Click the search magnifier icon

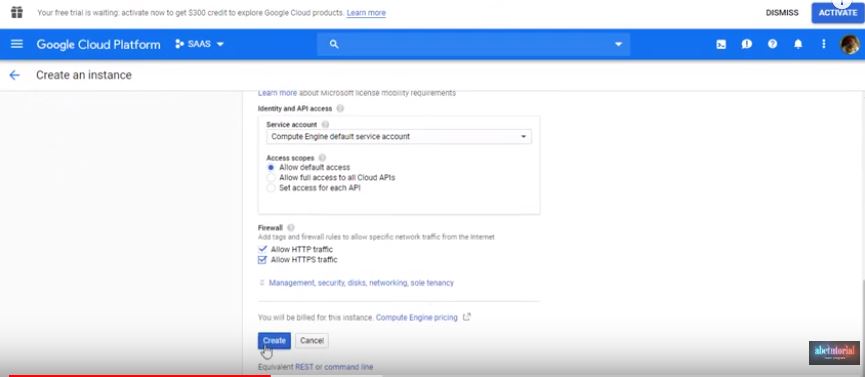[334, 44]
